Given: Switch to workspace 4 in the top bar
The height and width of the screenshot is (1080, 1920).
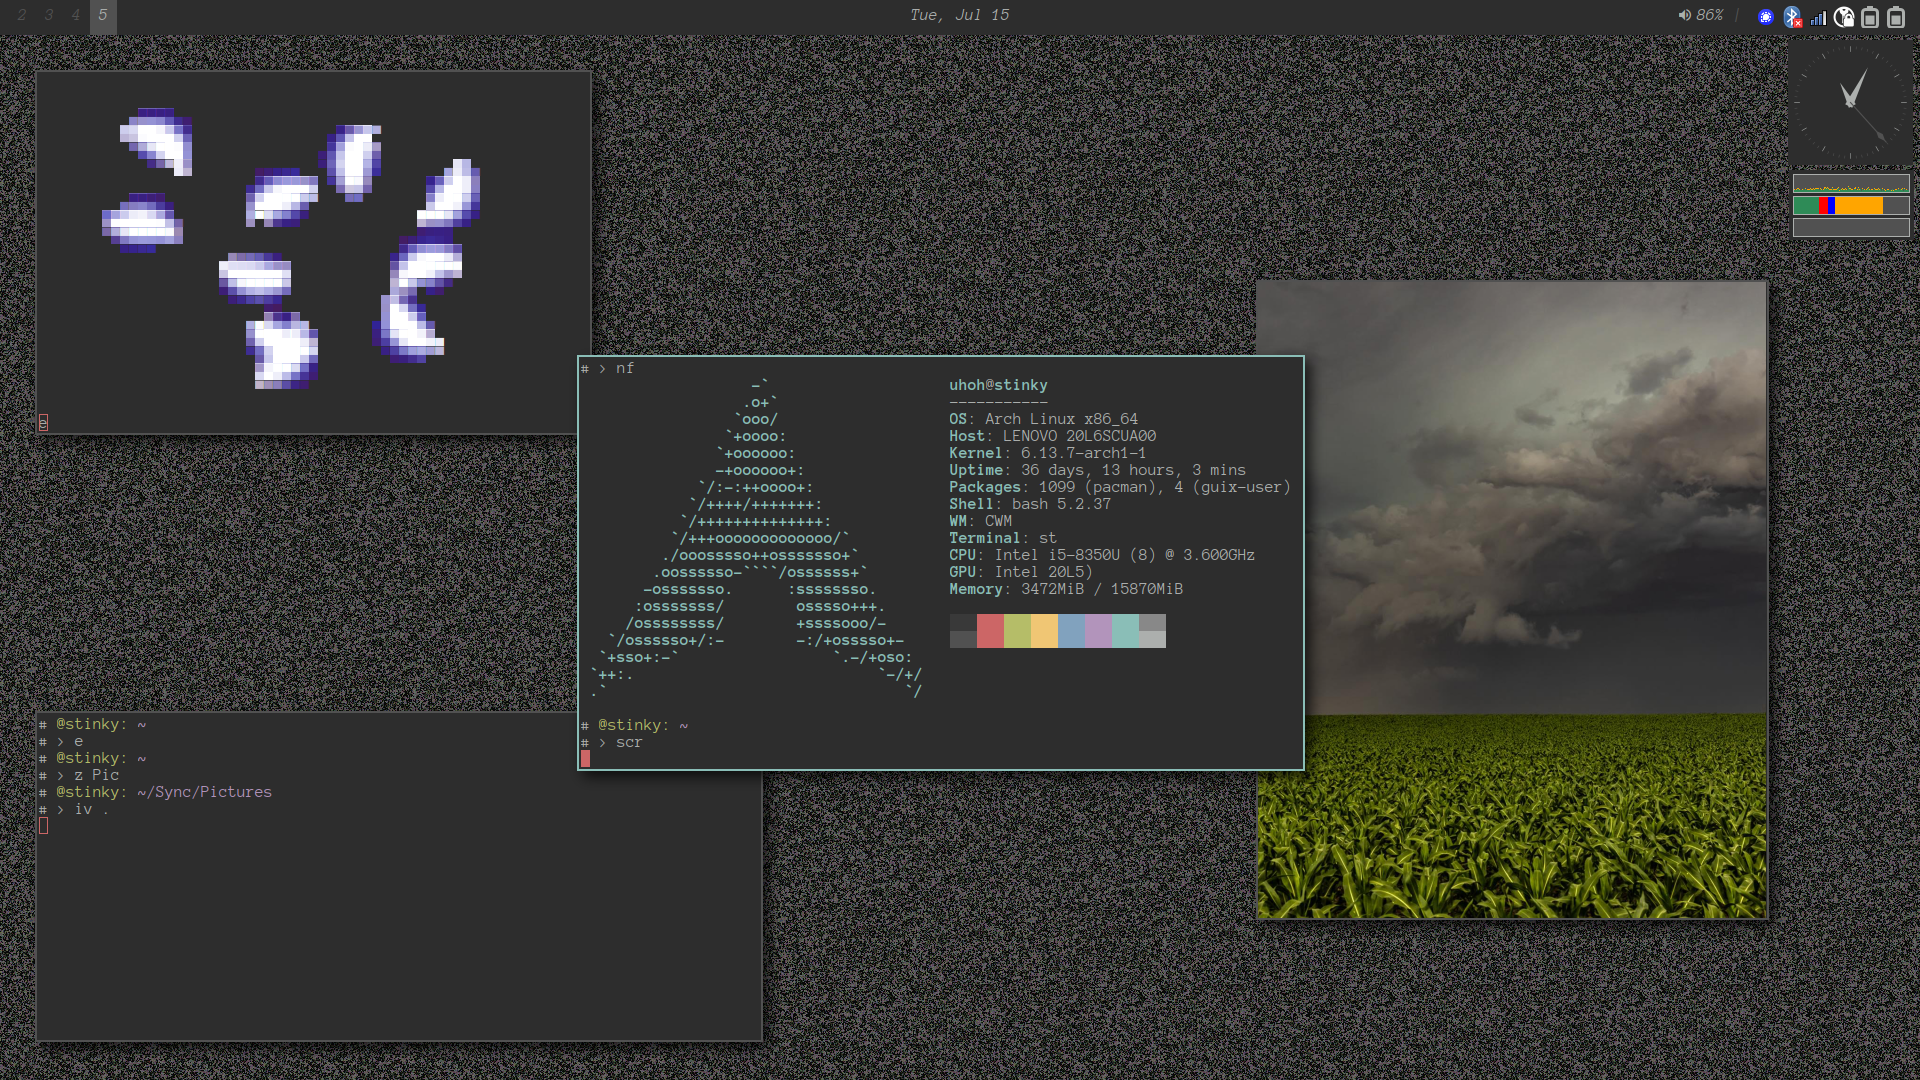Looking at the screenshot, I should click(x=76, y=15).
